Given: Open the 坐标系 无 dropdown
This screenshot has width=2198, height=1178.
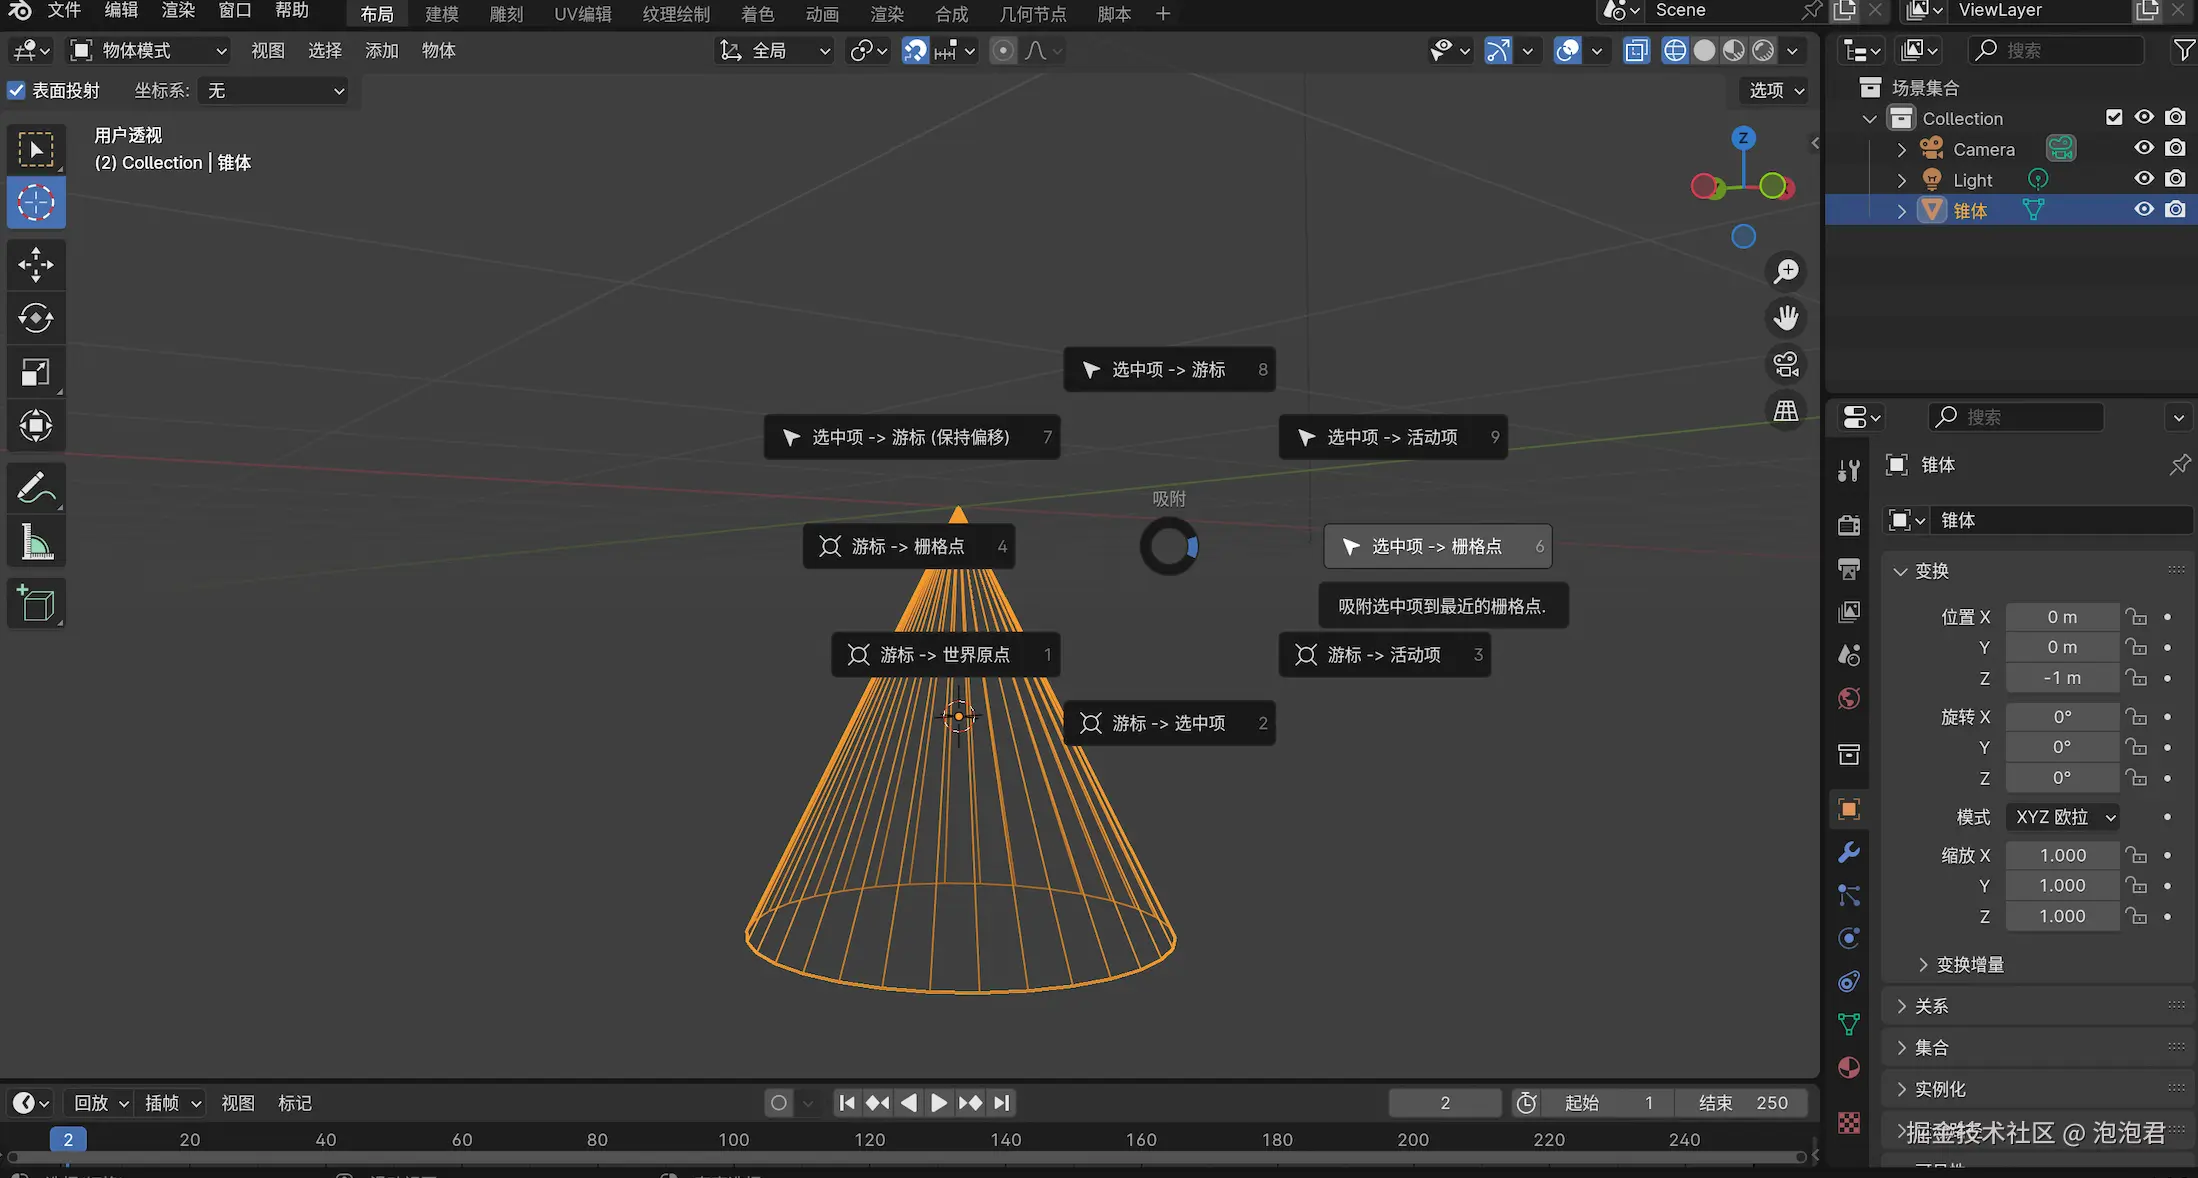Looking at the screenshot, I should [275, 91].
